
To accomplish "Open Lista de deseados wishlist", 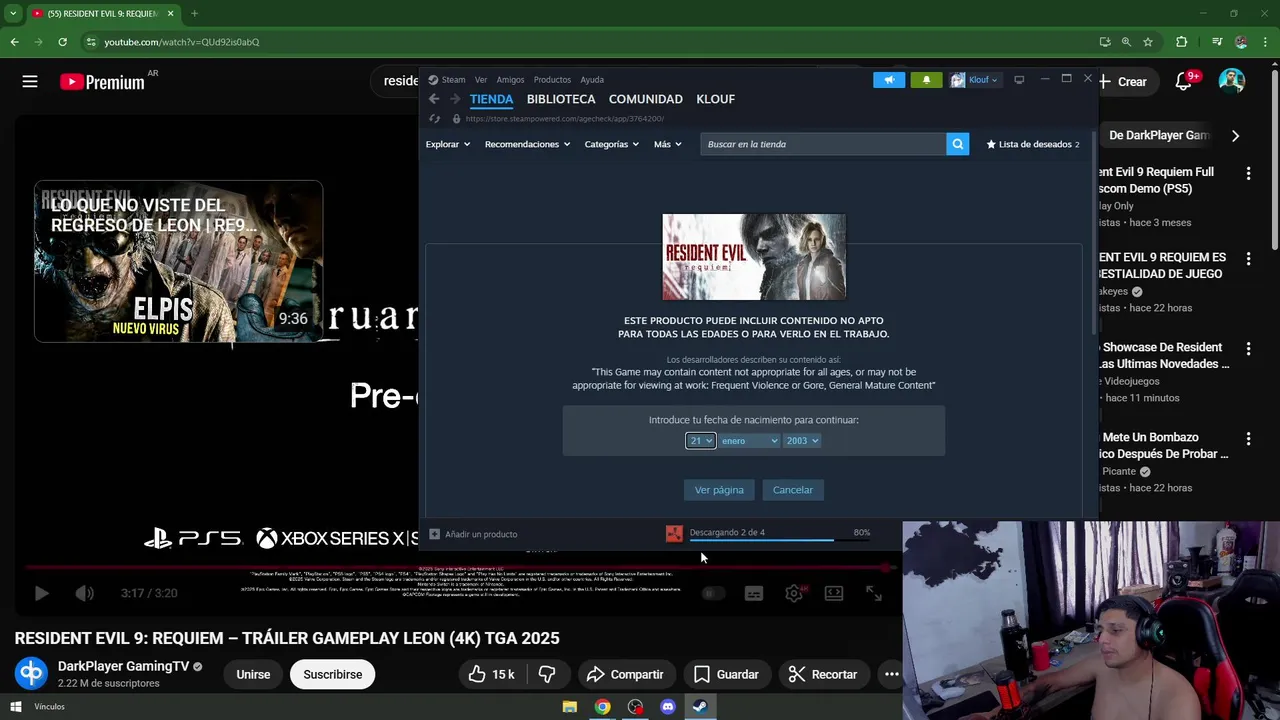I will [x=1033, y=144].
